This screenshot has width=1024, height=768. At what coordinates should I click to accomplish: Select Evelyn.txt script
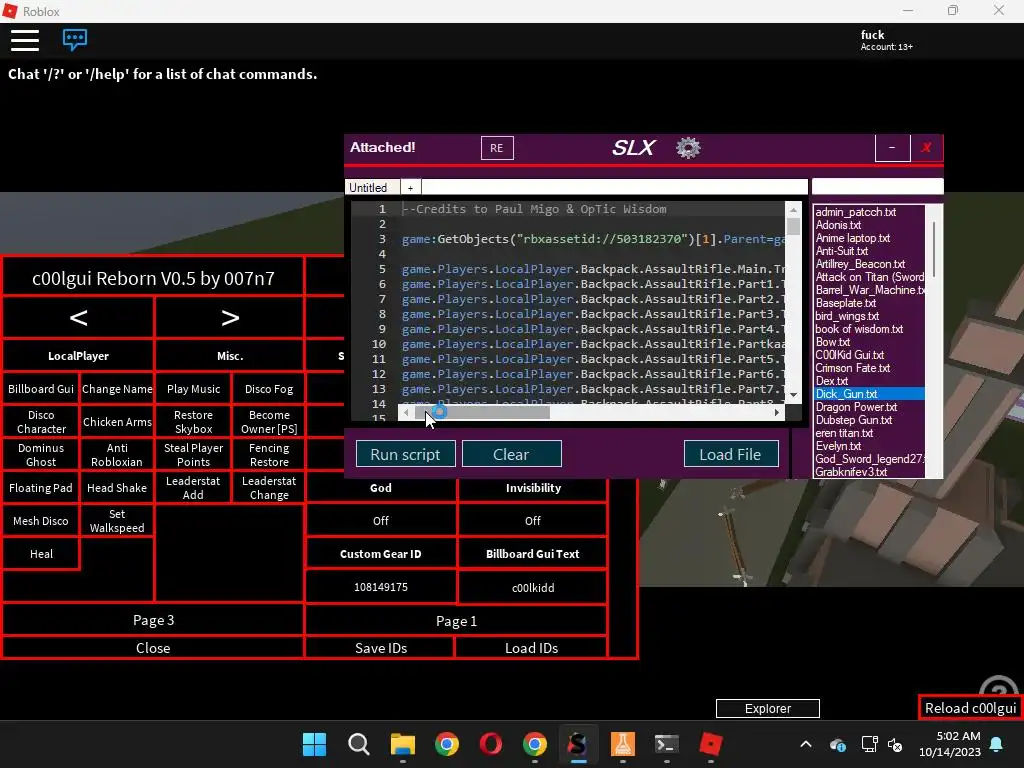click(838, 446)
